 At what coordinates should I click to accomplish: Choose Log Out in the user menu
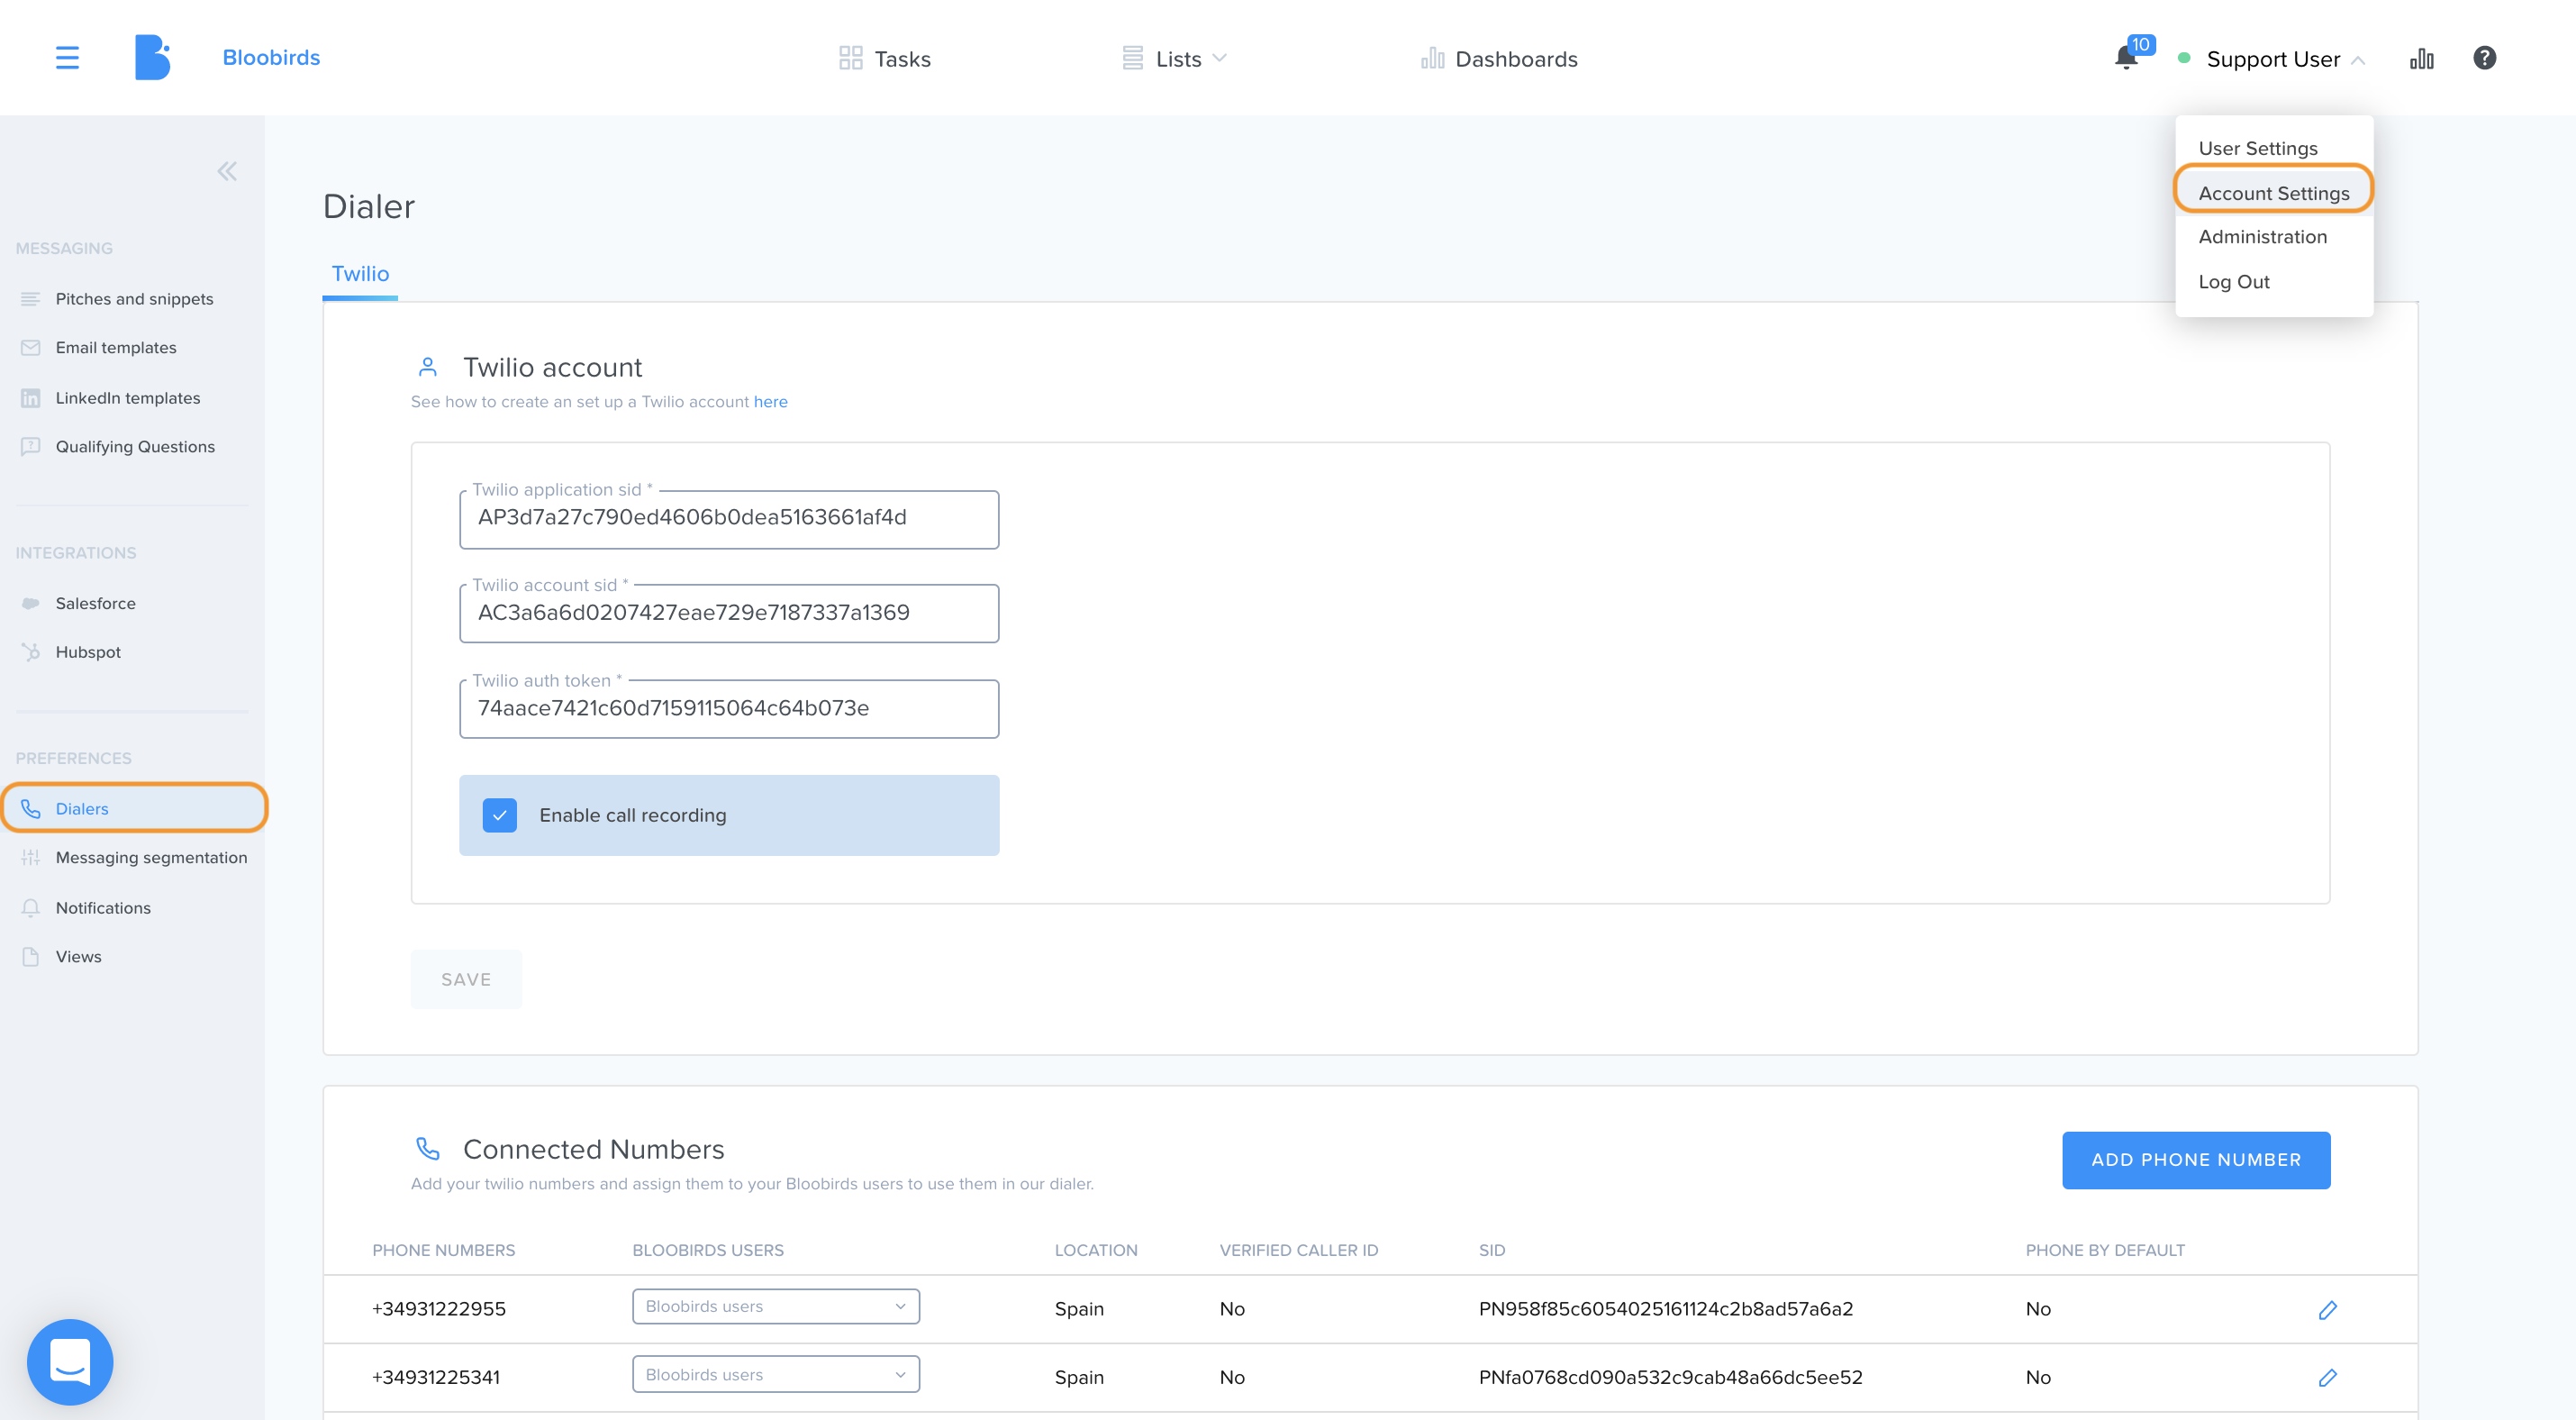tap(2233, 281)
